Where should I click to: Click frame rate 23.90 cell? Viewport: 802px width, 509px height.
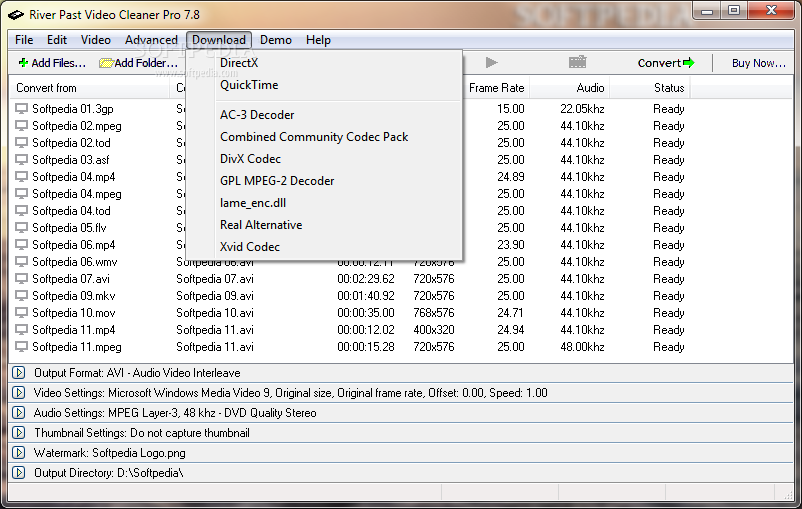coord(510,245)
